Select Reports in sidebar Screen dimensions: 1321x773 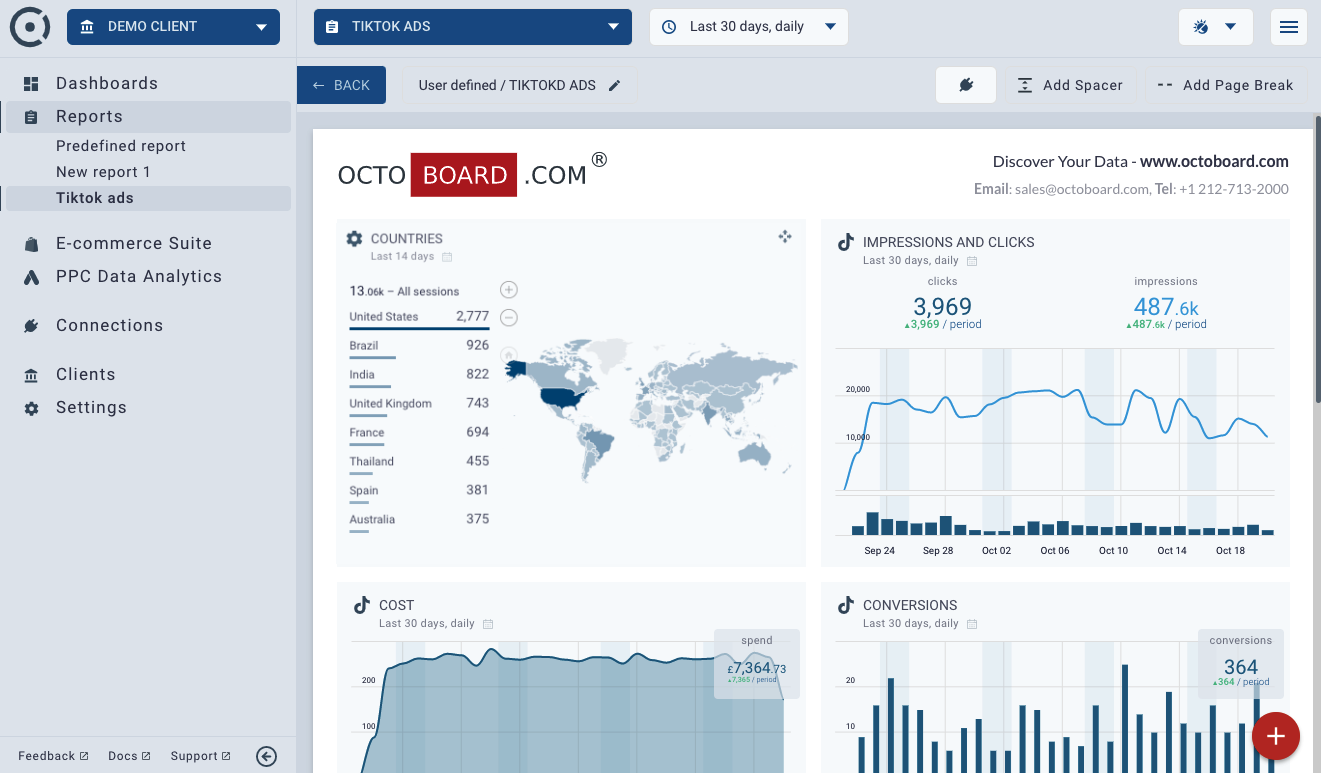tap(148, 116)
